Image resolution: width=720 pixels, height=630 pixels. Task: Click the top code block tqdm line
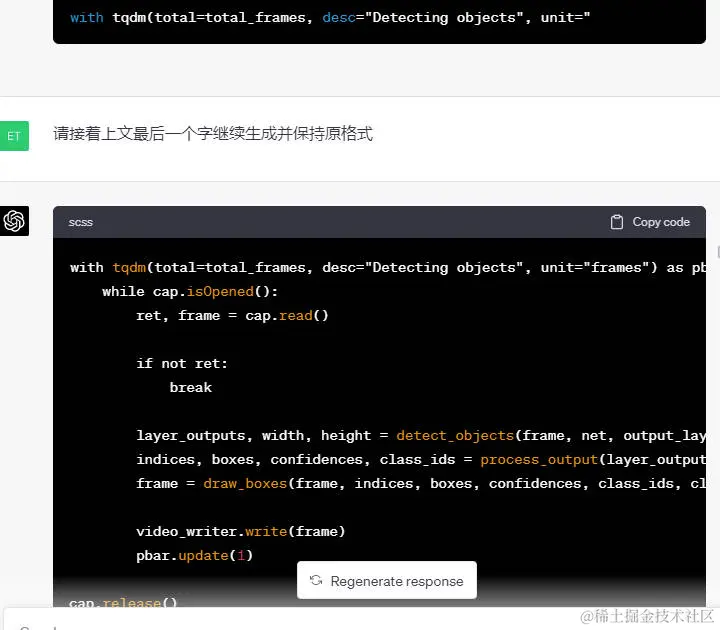coord(330,17)
